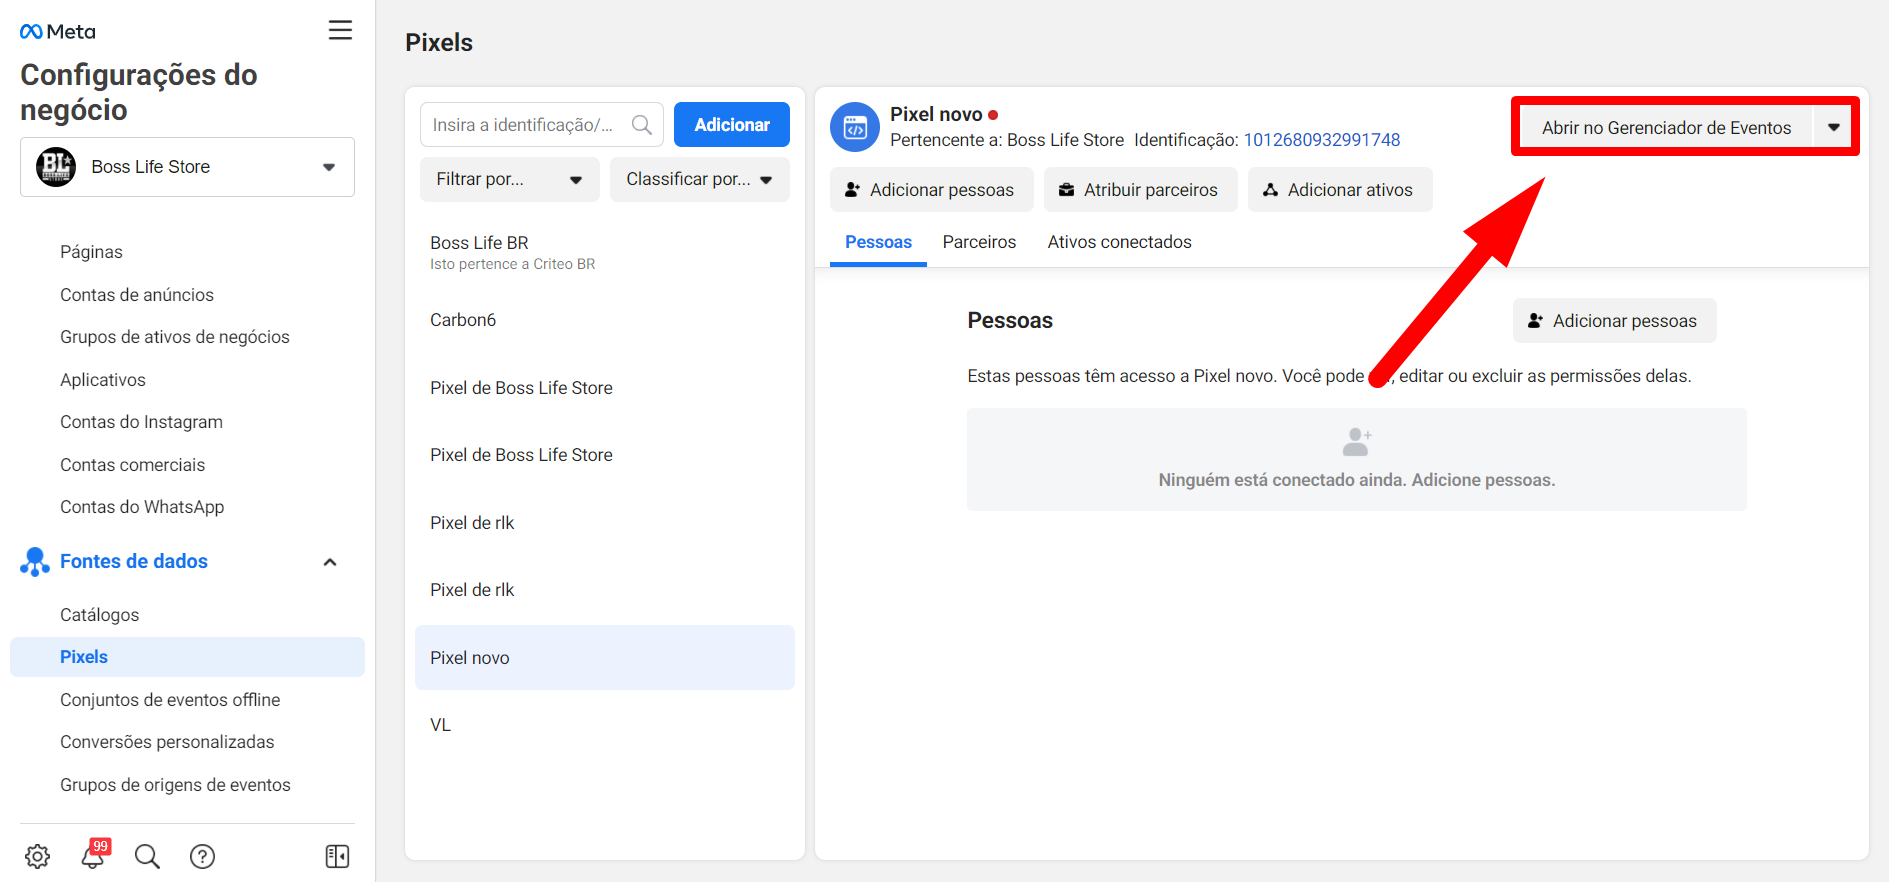This screenshot has width=1889, height=882.
Task: Open Grupos de origens de eventos
Action: tap(175, 785)
